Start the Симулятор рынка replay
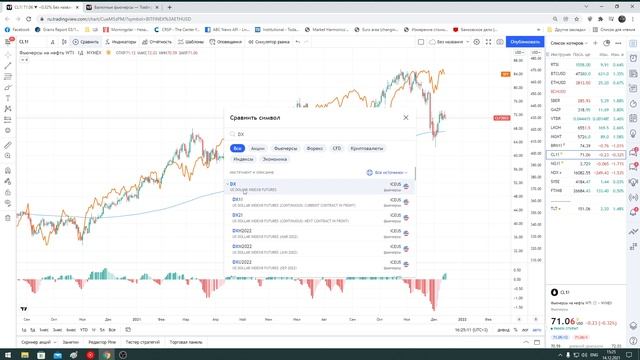The image size is (640, 360). 269,42
